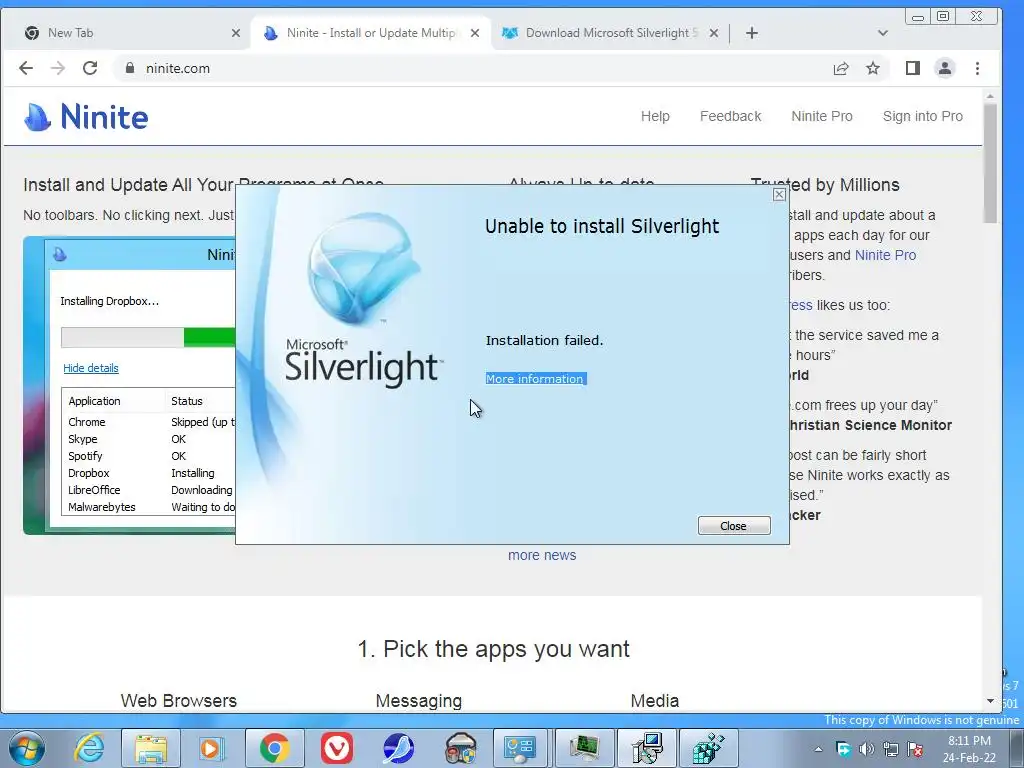Close the Download Microsoft Silverlight tab
The height and width of the screenshot is (768, 1024).
pos(714,33)
